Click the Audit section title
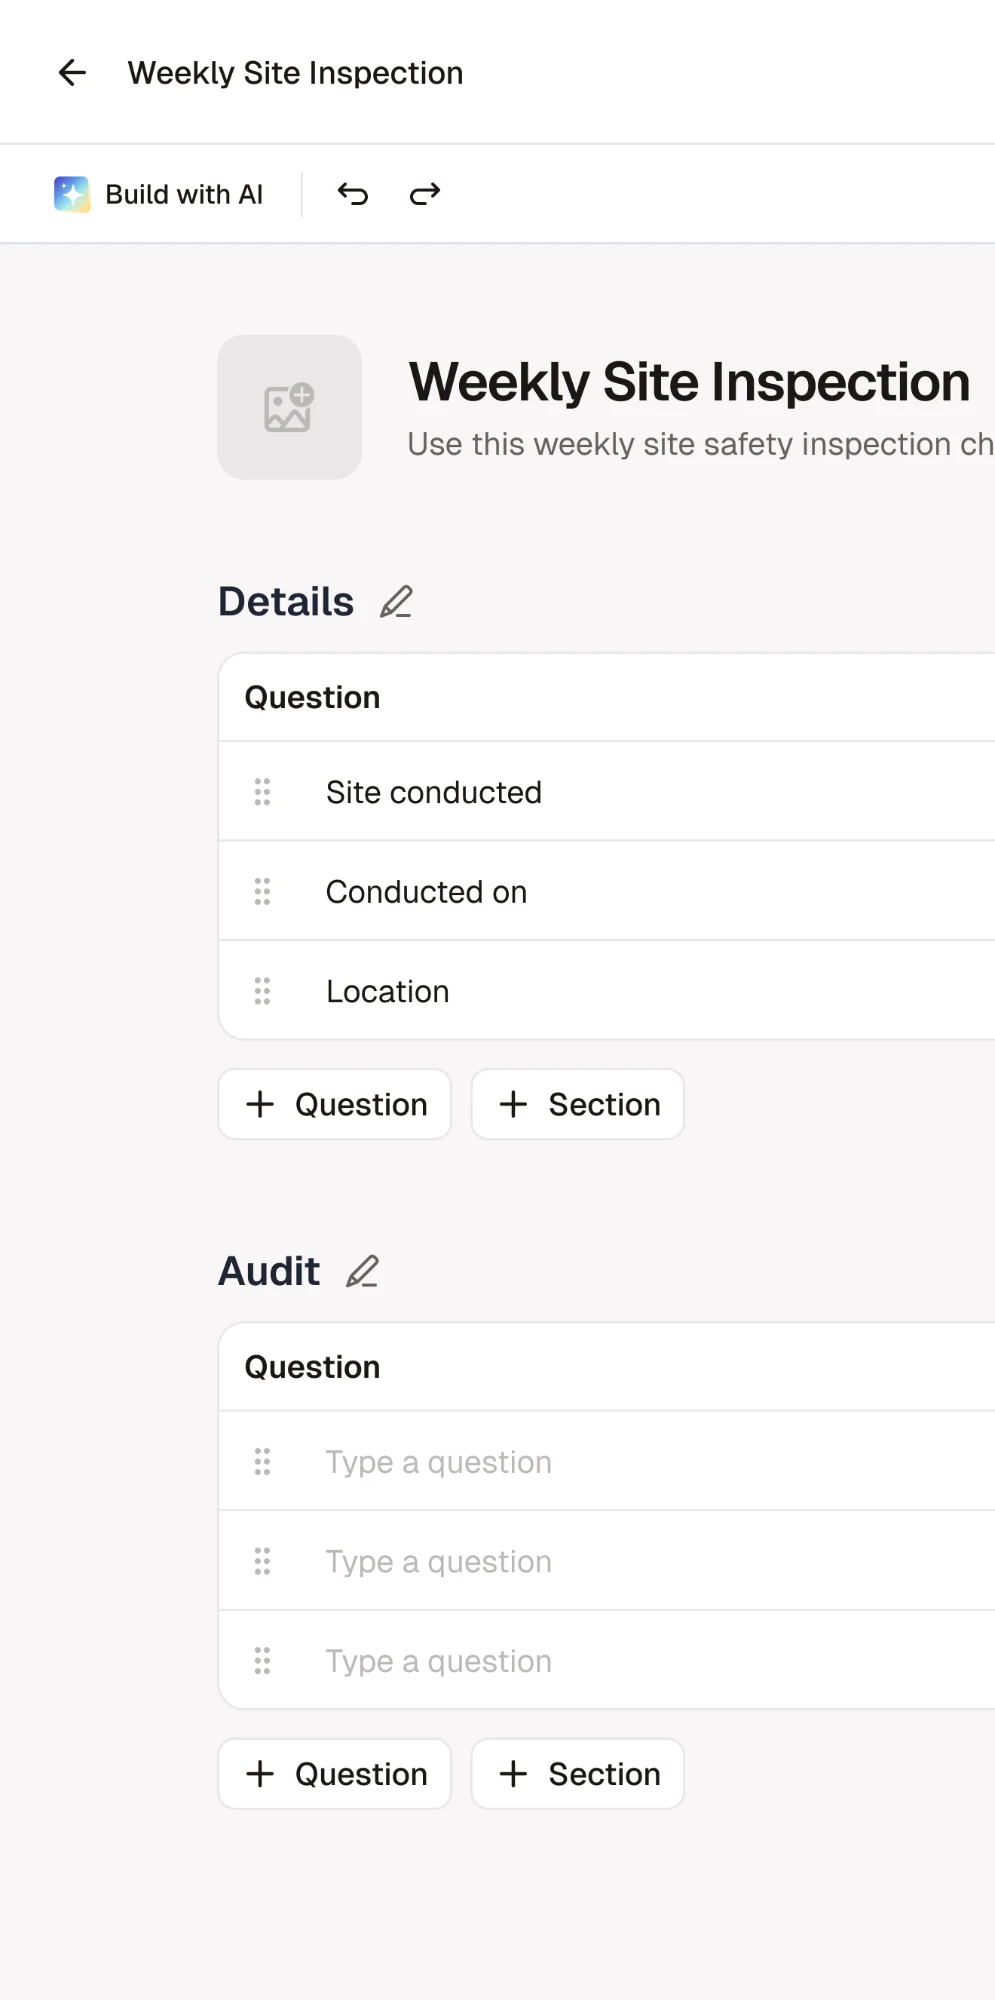The width and height of the screenshot is (995, 2000). click(269, 1272)
